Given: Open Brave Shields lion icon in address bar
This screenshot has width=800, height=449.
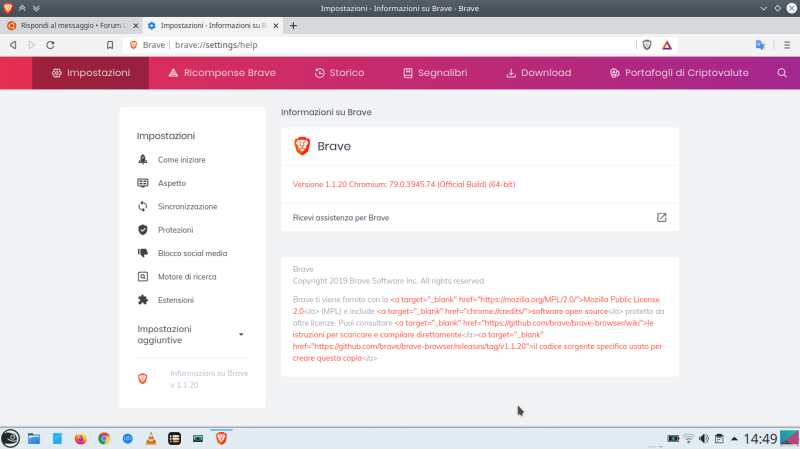Looking at the screenshot, I should coord(647,45).
